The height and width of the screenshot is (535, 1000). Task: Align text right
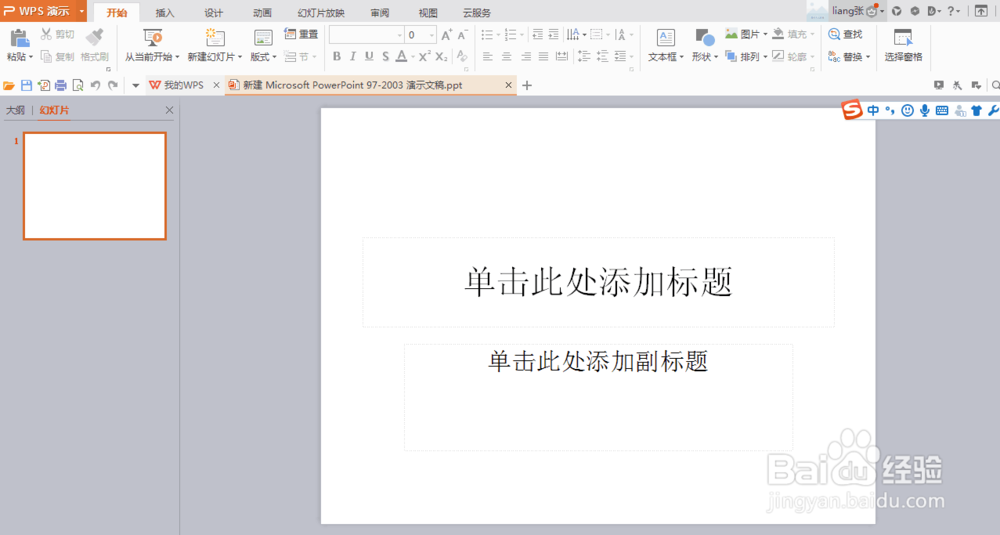click(526, 57)
